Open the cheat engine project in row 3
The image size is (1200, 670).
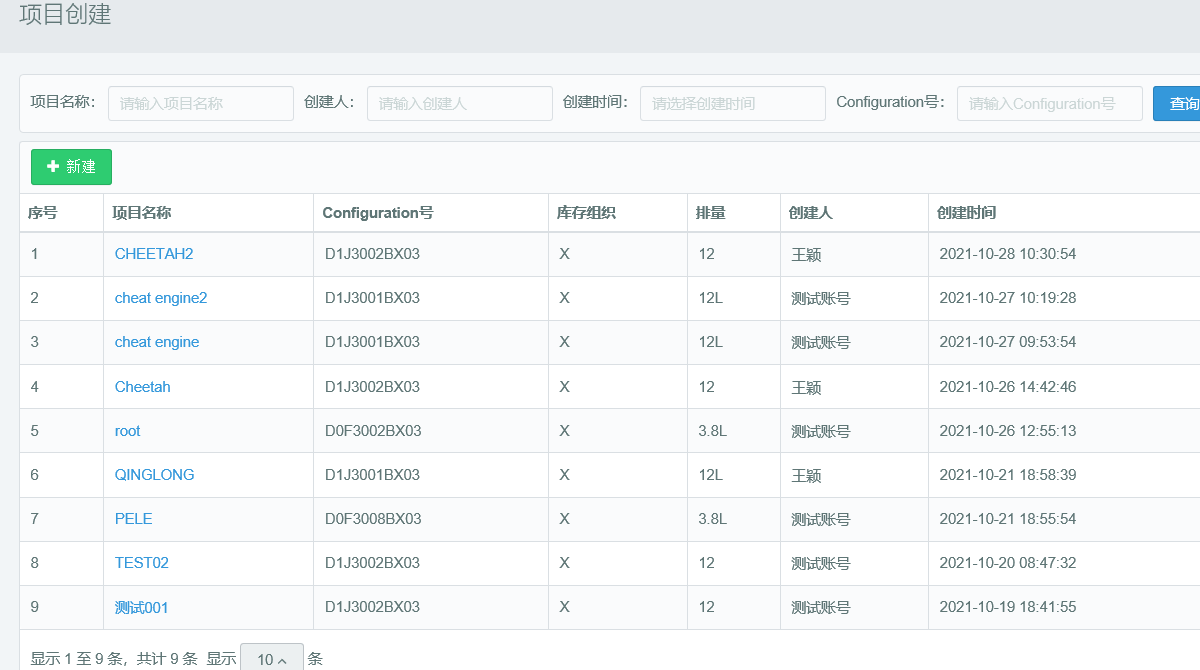[x=157, y=342]
